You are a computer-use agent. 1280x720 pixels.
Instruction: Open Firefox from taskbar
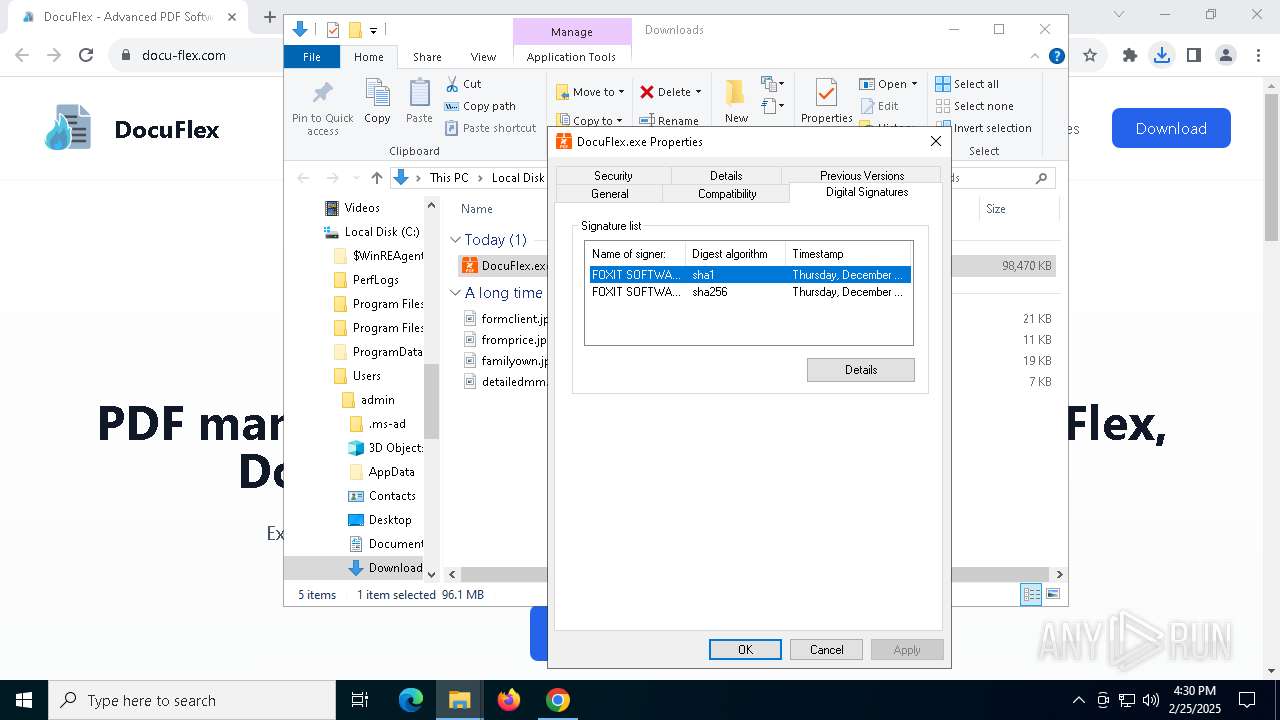click(x=509, y=700)
